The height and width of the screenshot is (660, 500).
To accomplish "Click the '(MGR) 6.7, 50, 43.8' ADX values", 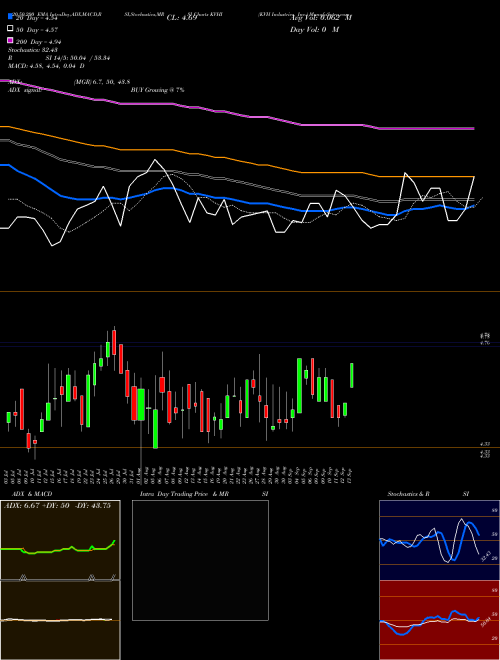I will point(102,82).
